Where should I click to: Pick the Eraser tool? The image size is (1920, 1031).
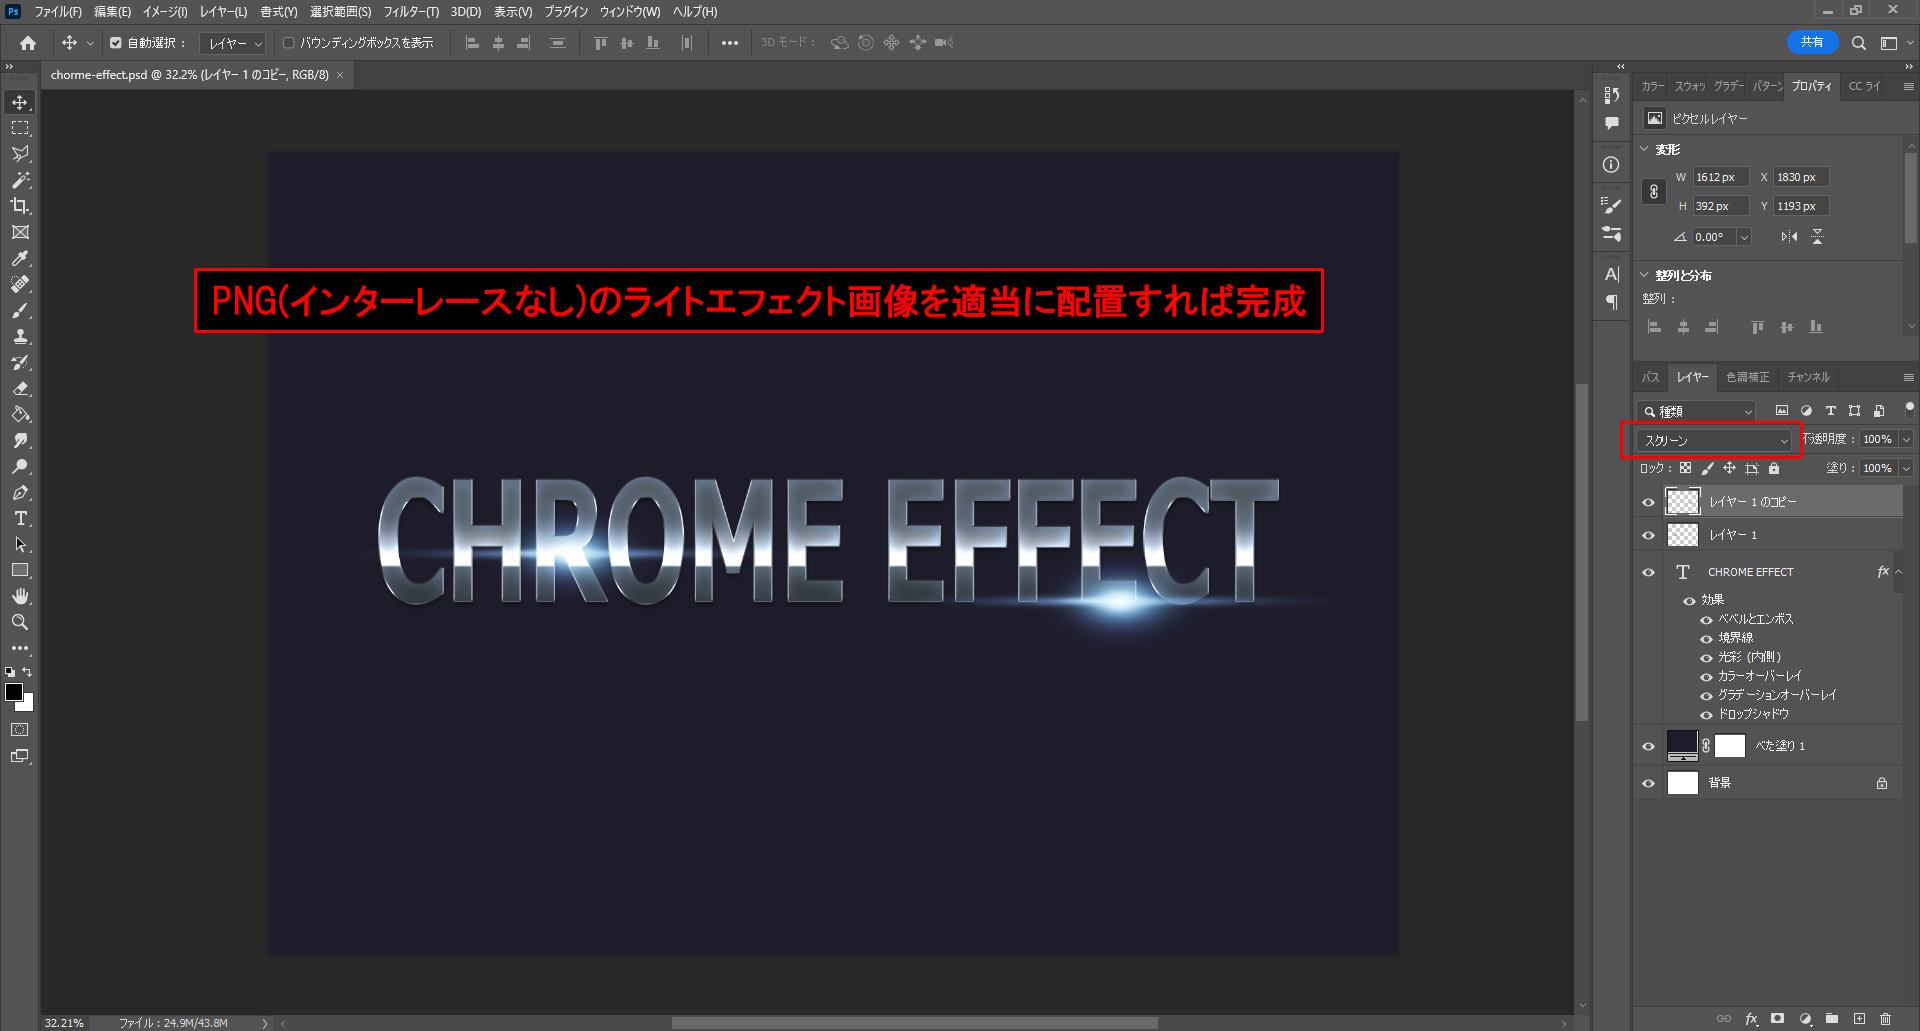coord(20,388)
